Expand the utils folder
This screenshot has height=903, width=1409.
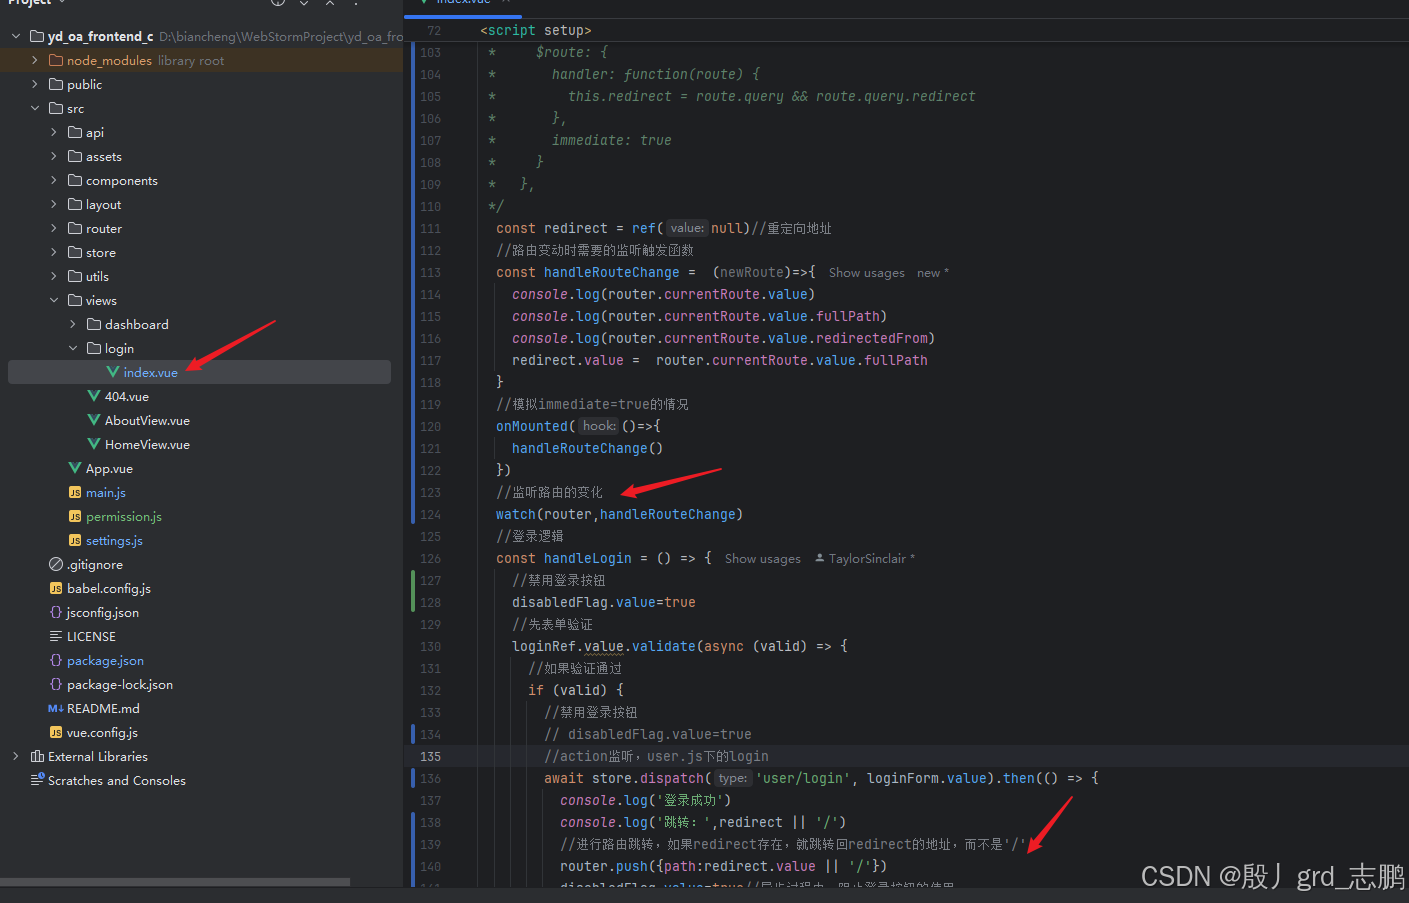click(x=54, y=277)
